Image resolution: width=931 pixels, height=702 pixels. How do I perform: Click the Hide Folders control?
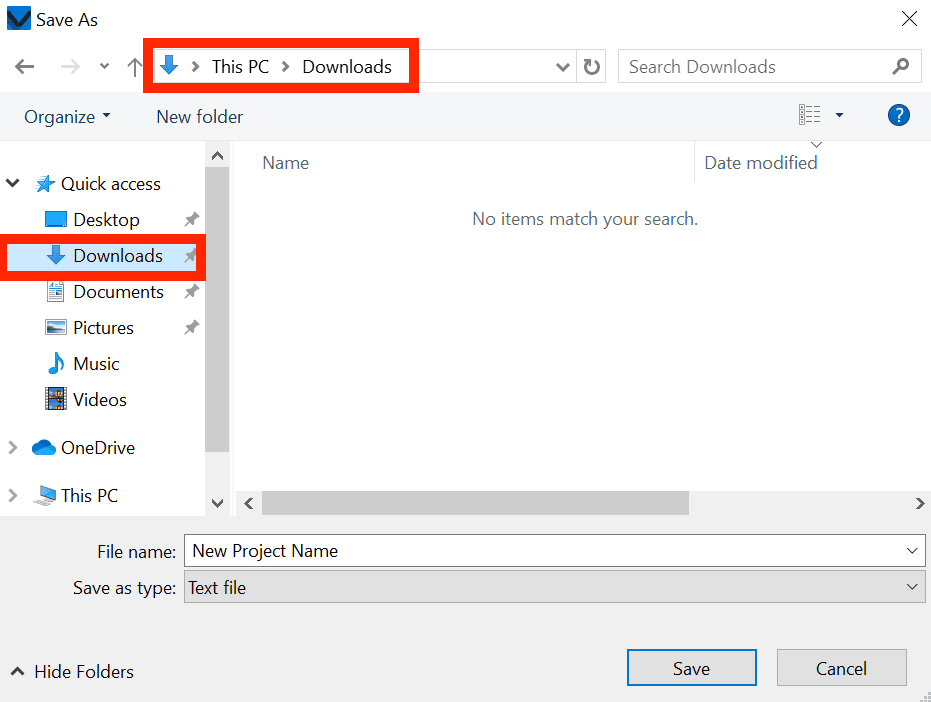[70, 671]
